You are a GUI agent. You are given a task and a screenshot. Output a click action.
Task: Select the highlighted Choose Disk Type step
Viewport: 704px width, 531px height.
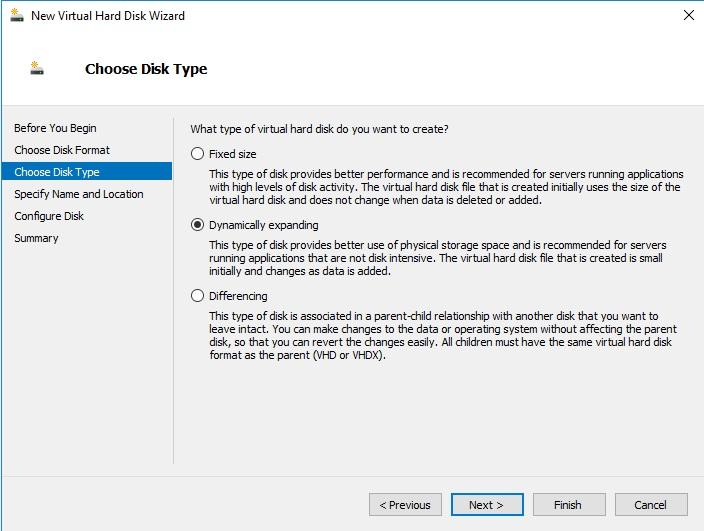57,172
